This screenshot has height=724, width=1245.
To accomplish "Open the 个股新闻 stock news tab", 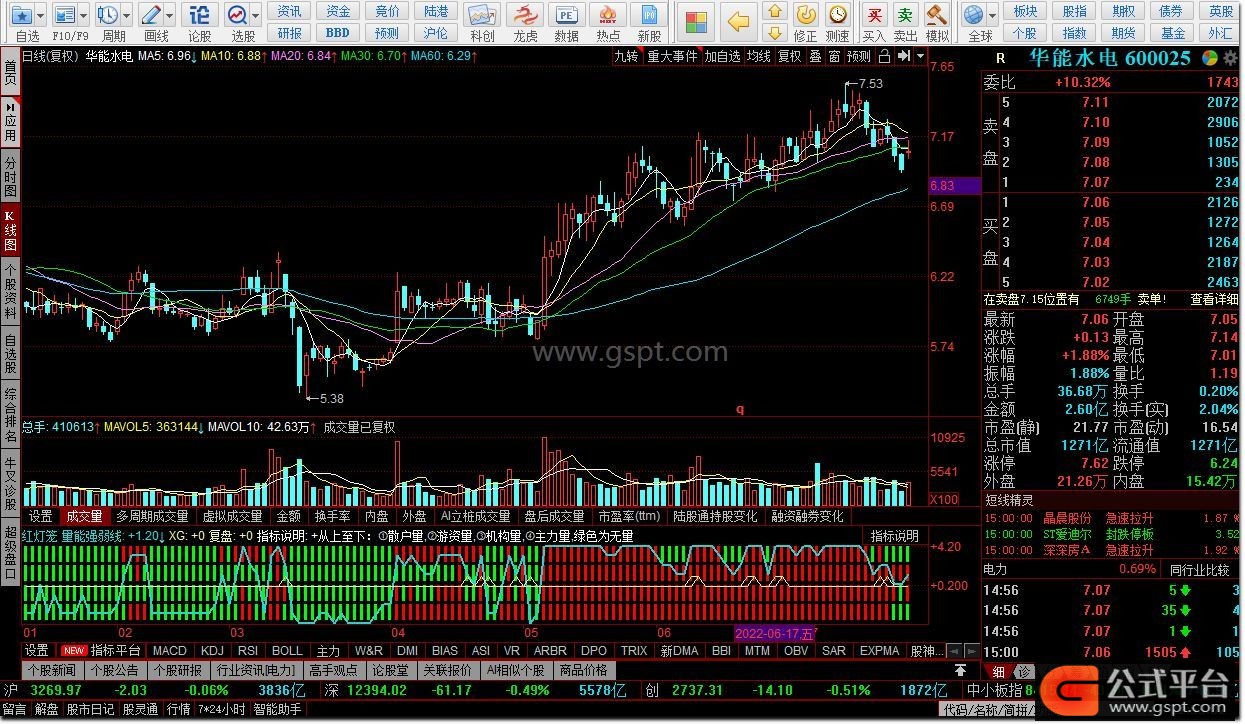I will [x=52, y=670].
